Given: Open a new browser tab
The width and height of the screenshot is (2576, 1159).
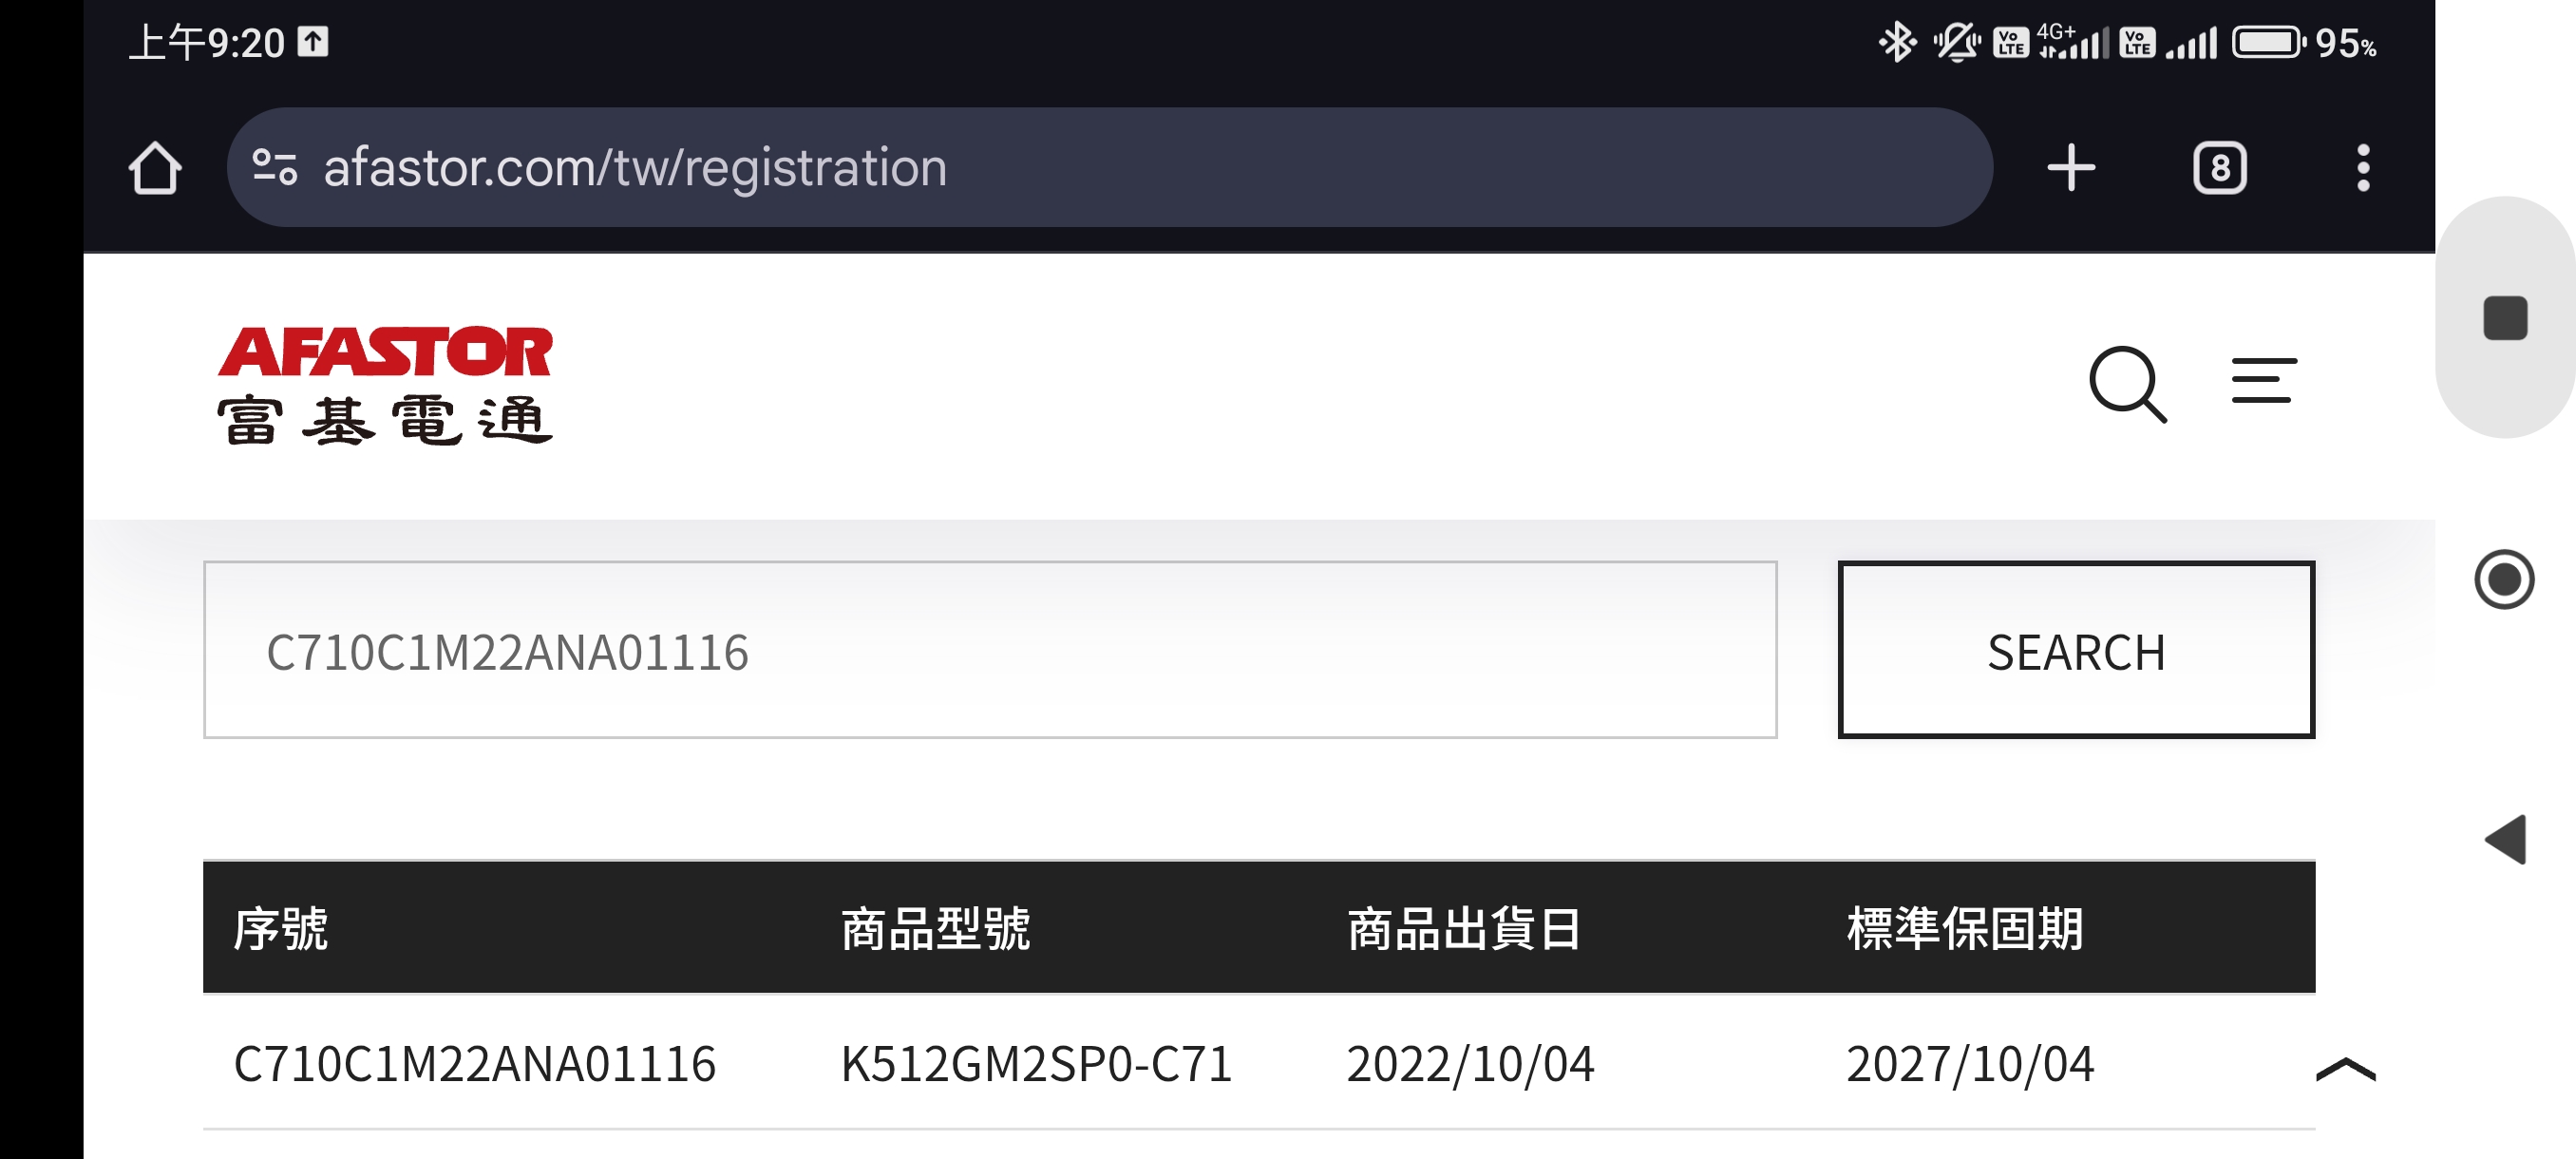Looking at the screenshot, I should [x=2071, y=167].
